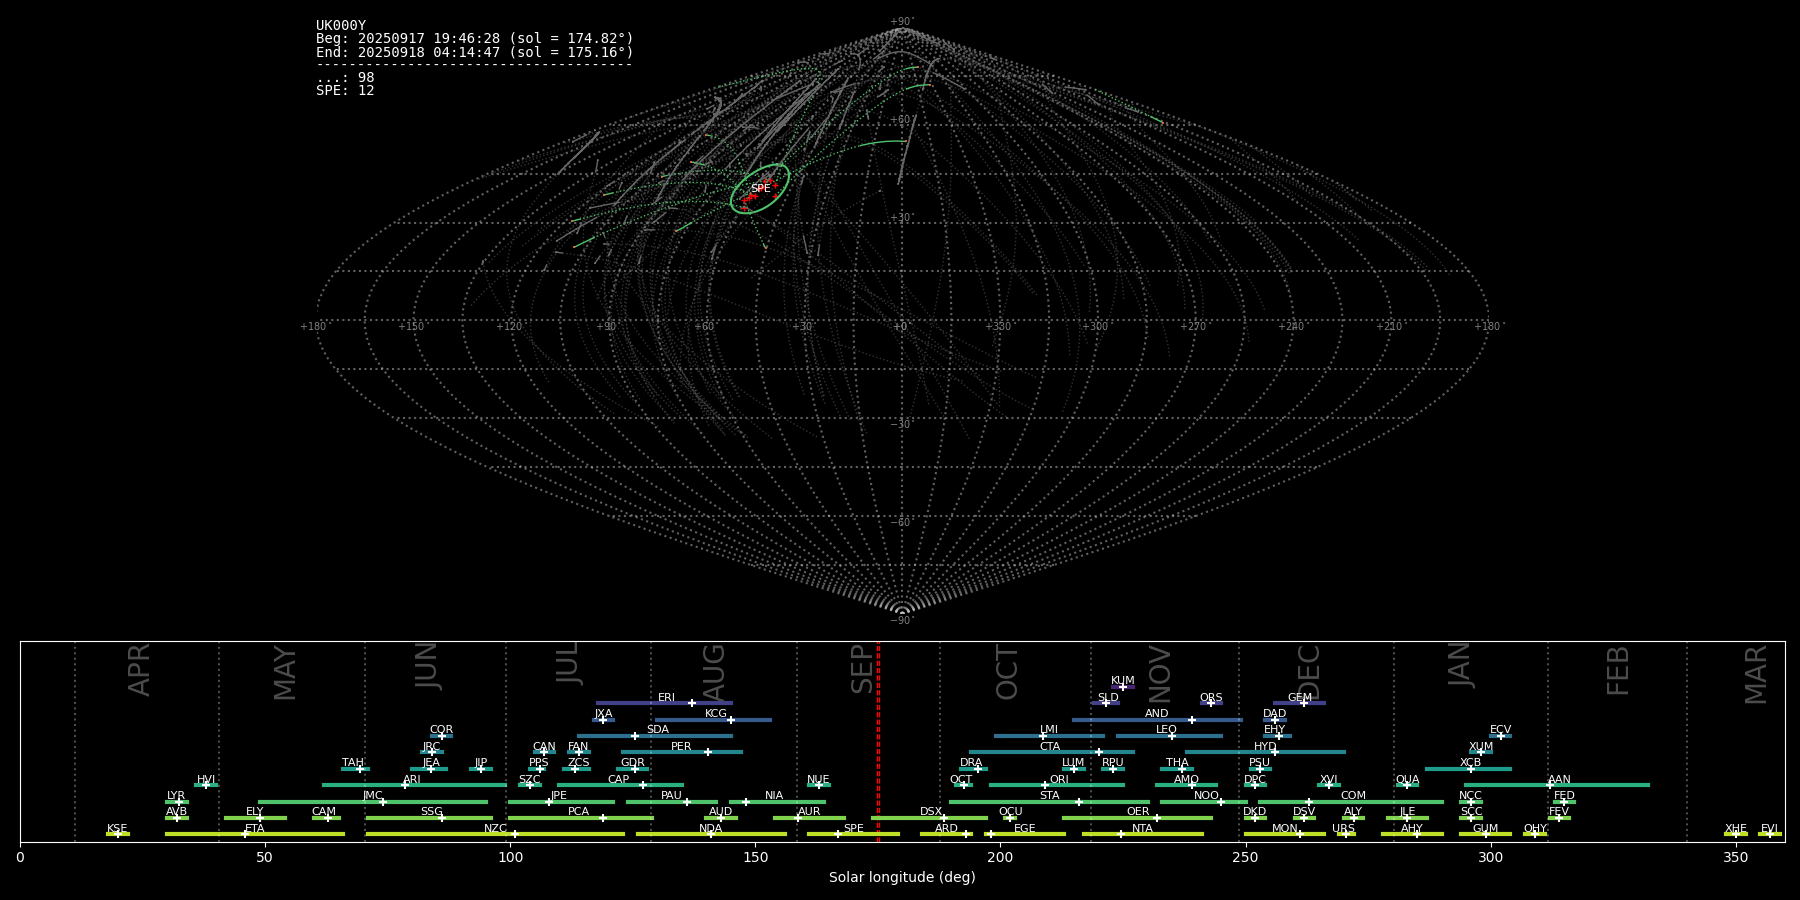Click the ECV peak cross marker
The width and height of the screenshot is (1800, 900).
point(1500,736)
